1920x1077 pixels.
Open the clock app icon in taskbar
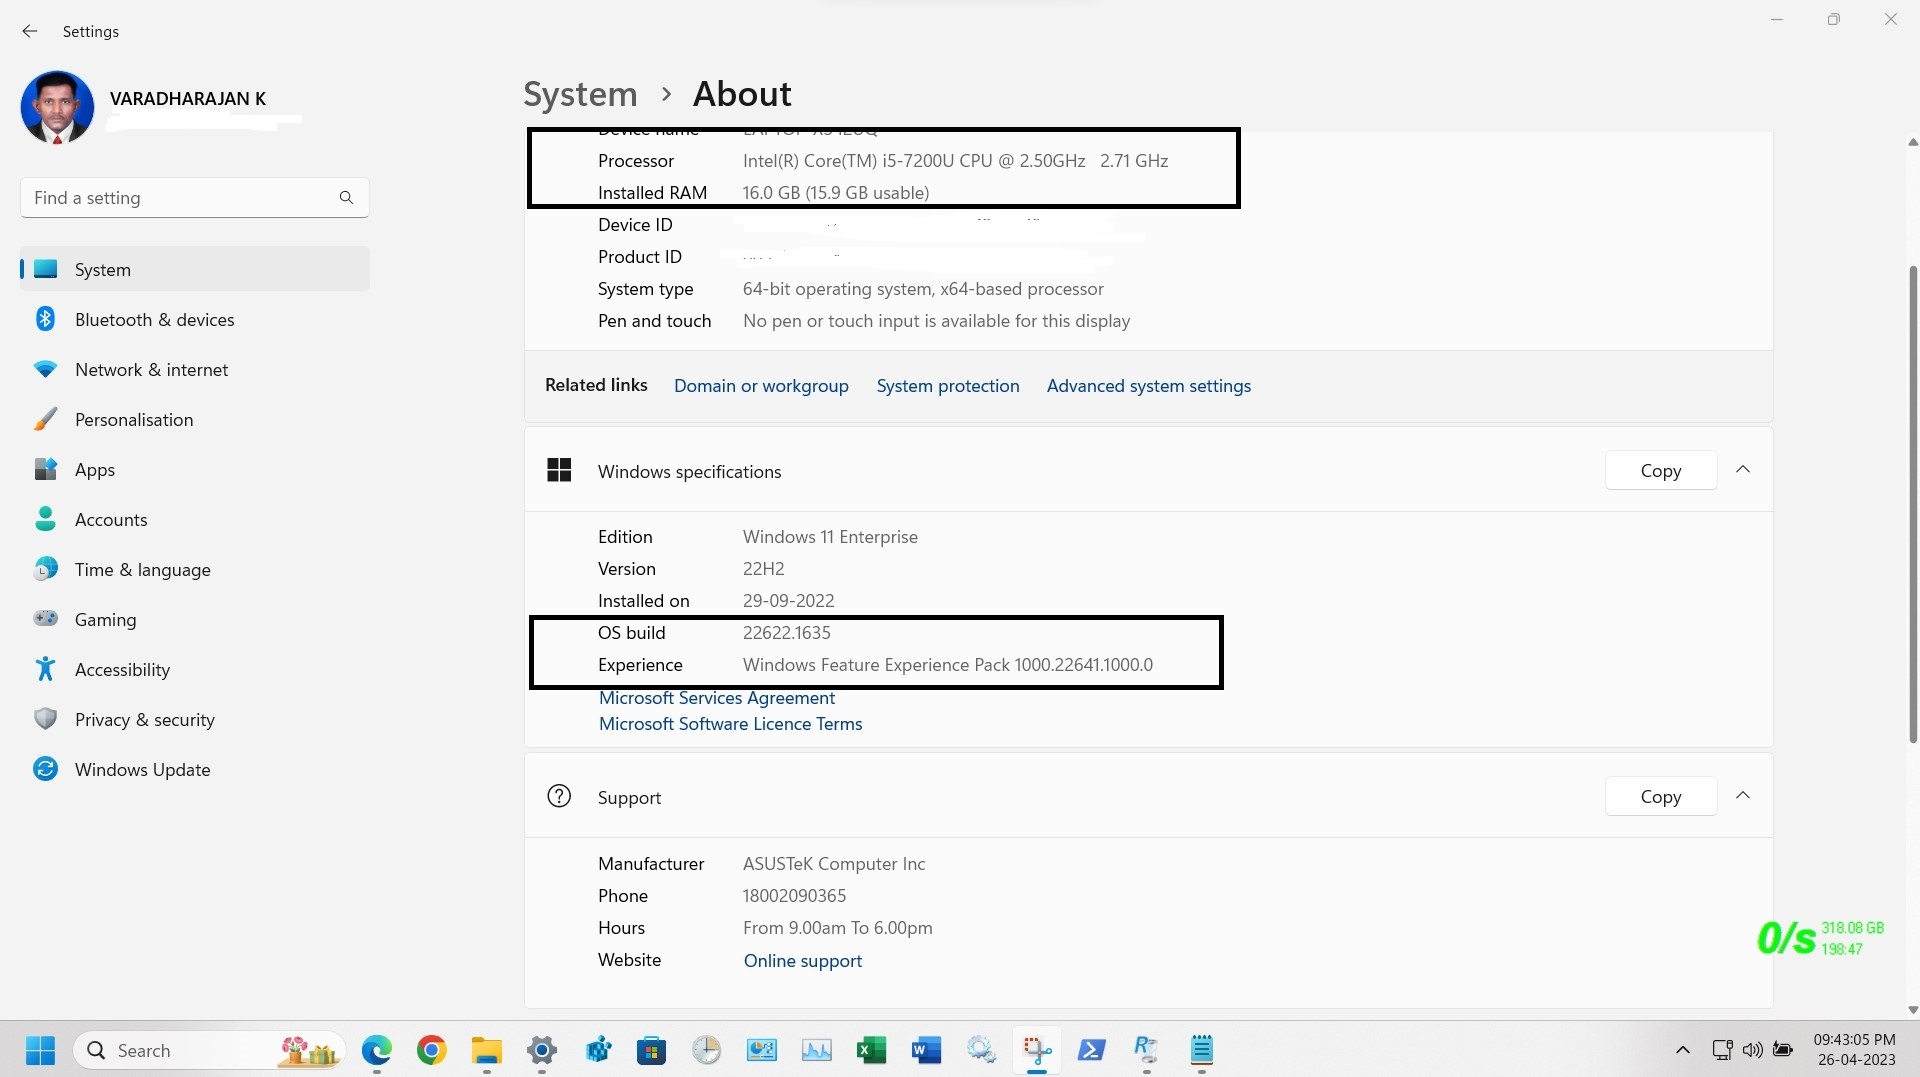[707, 1050]
